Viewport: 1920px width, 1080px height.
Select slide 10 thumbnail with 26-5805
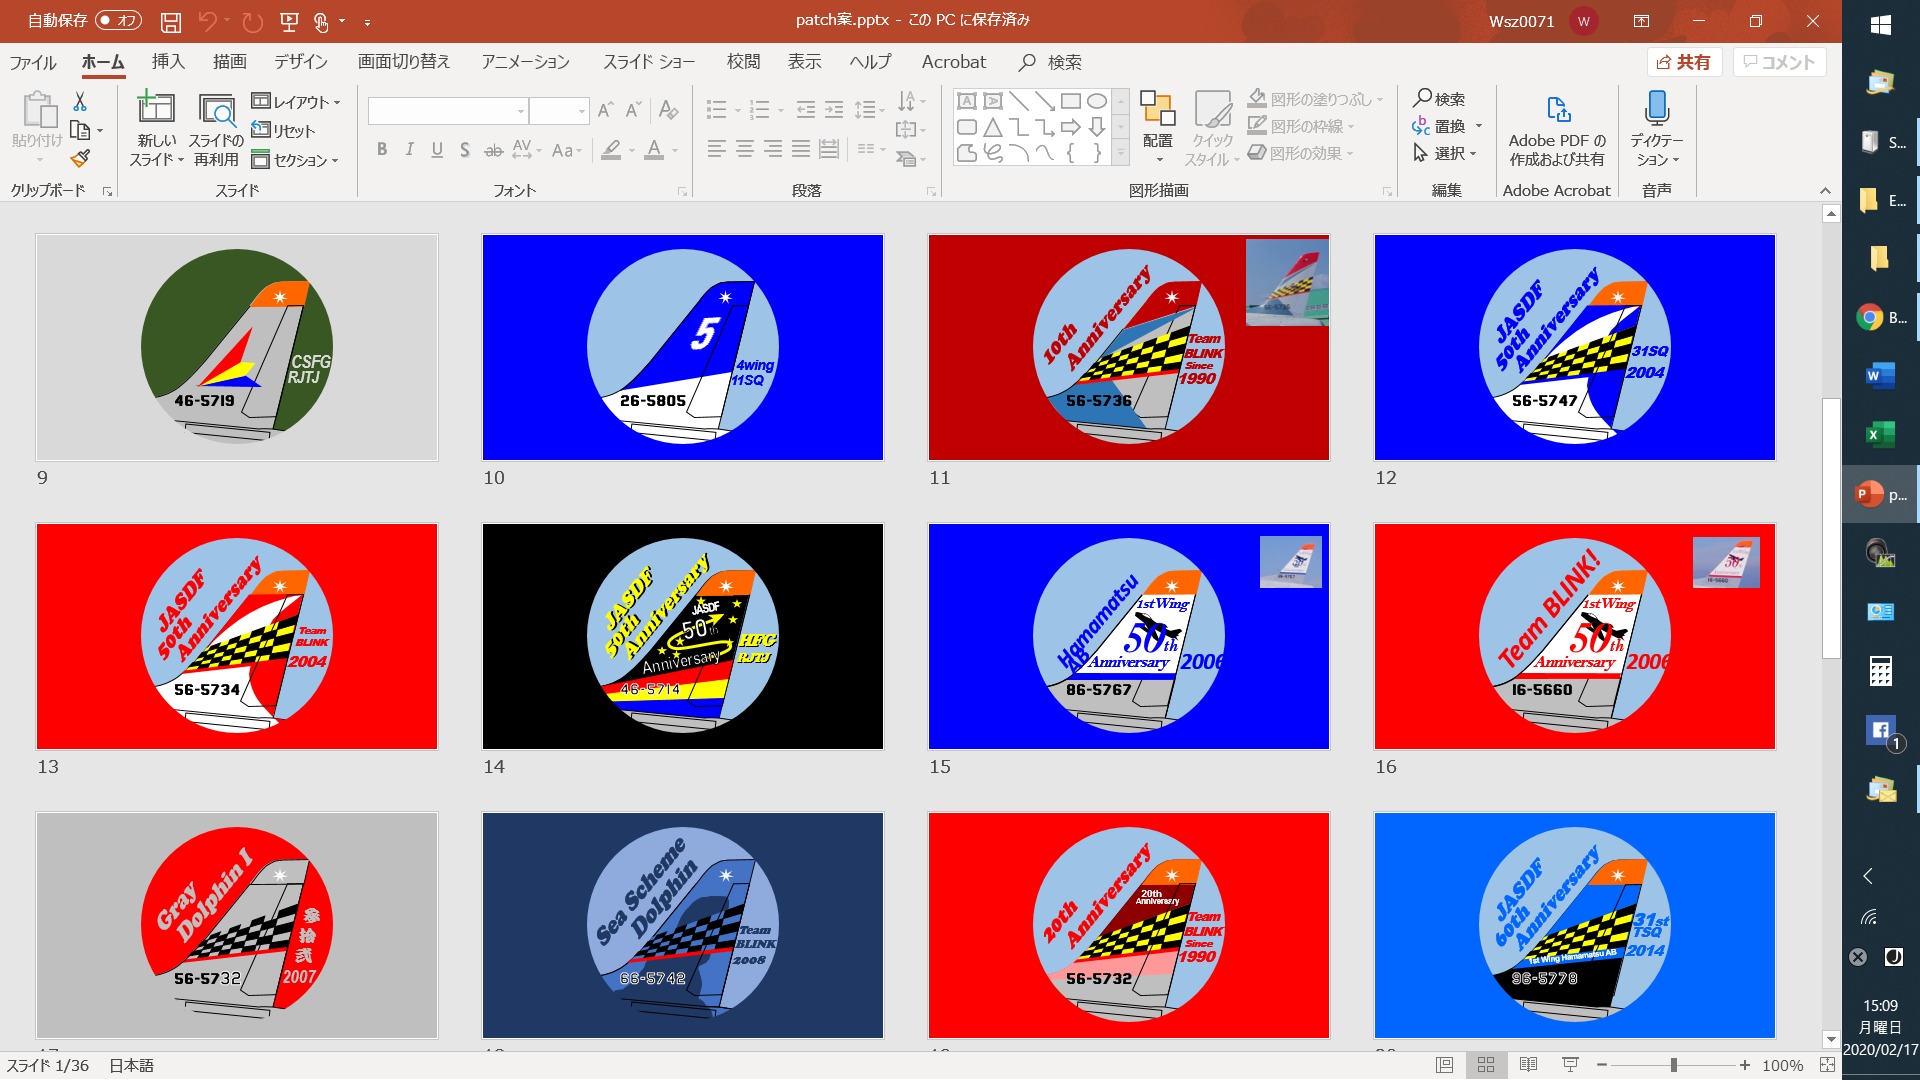(683, 347)
